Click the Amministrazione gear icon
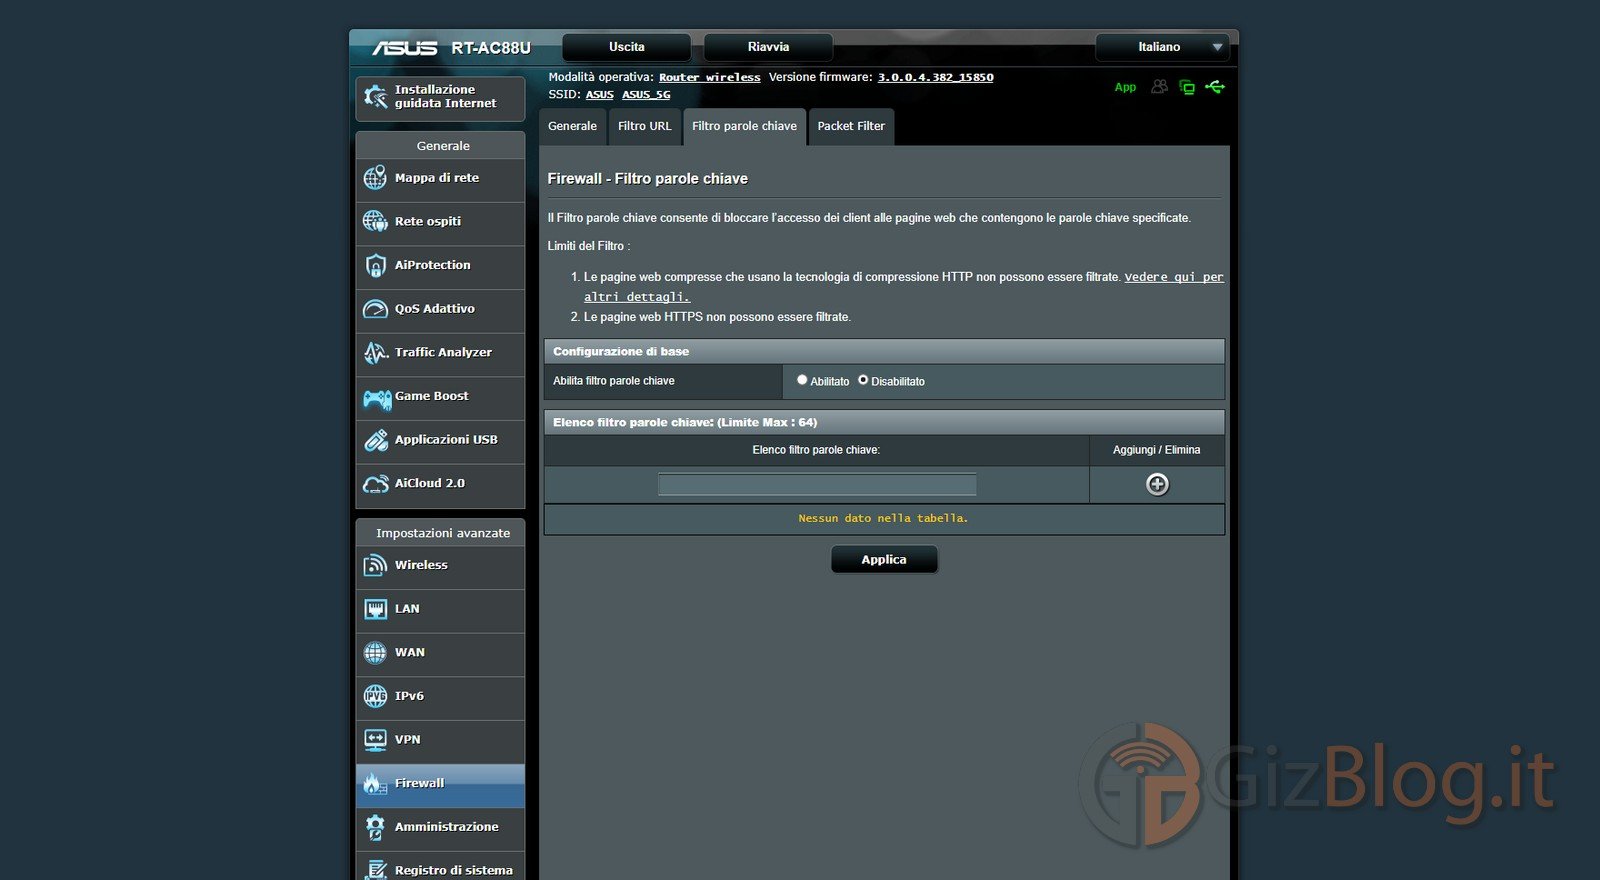Viewport: 1600px width, 880px height. 375,827
